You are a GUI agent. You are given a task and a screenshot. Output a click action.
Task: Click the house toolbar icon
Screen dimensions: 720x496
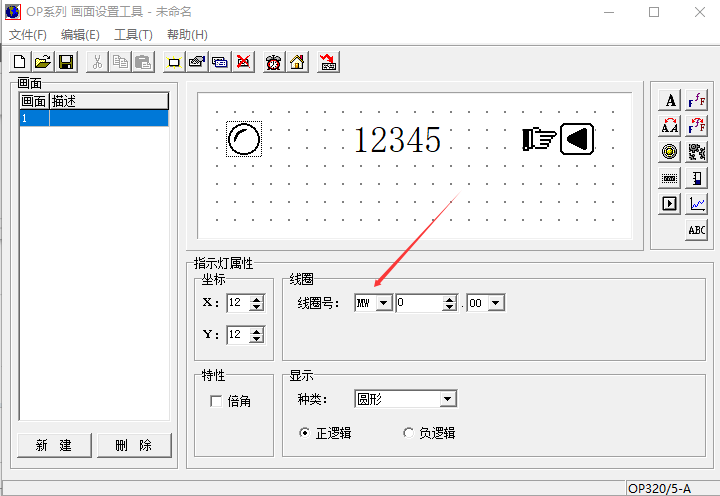pyautogui.click(x=297, y=62)
